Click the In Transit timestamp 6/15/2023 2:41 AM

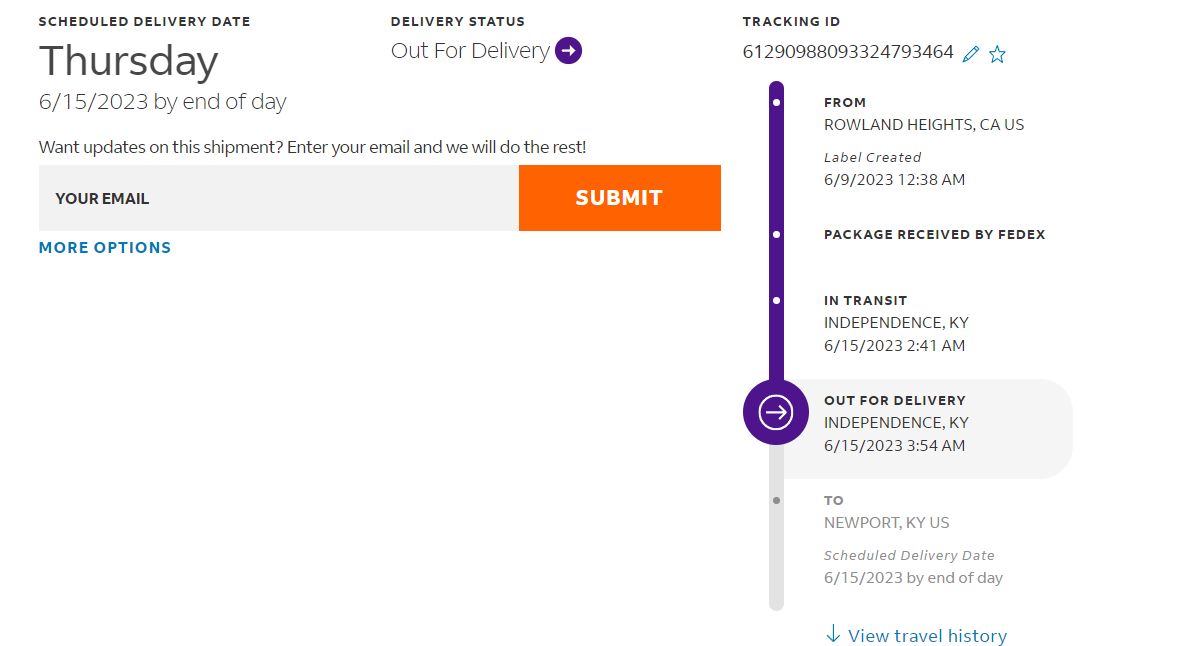coord(894,346)
